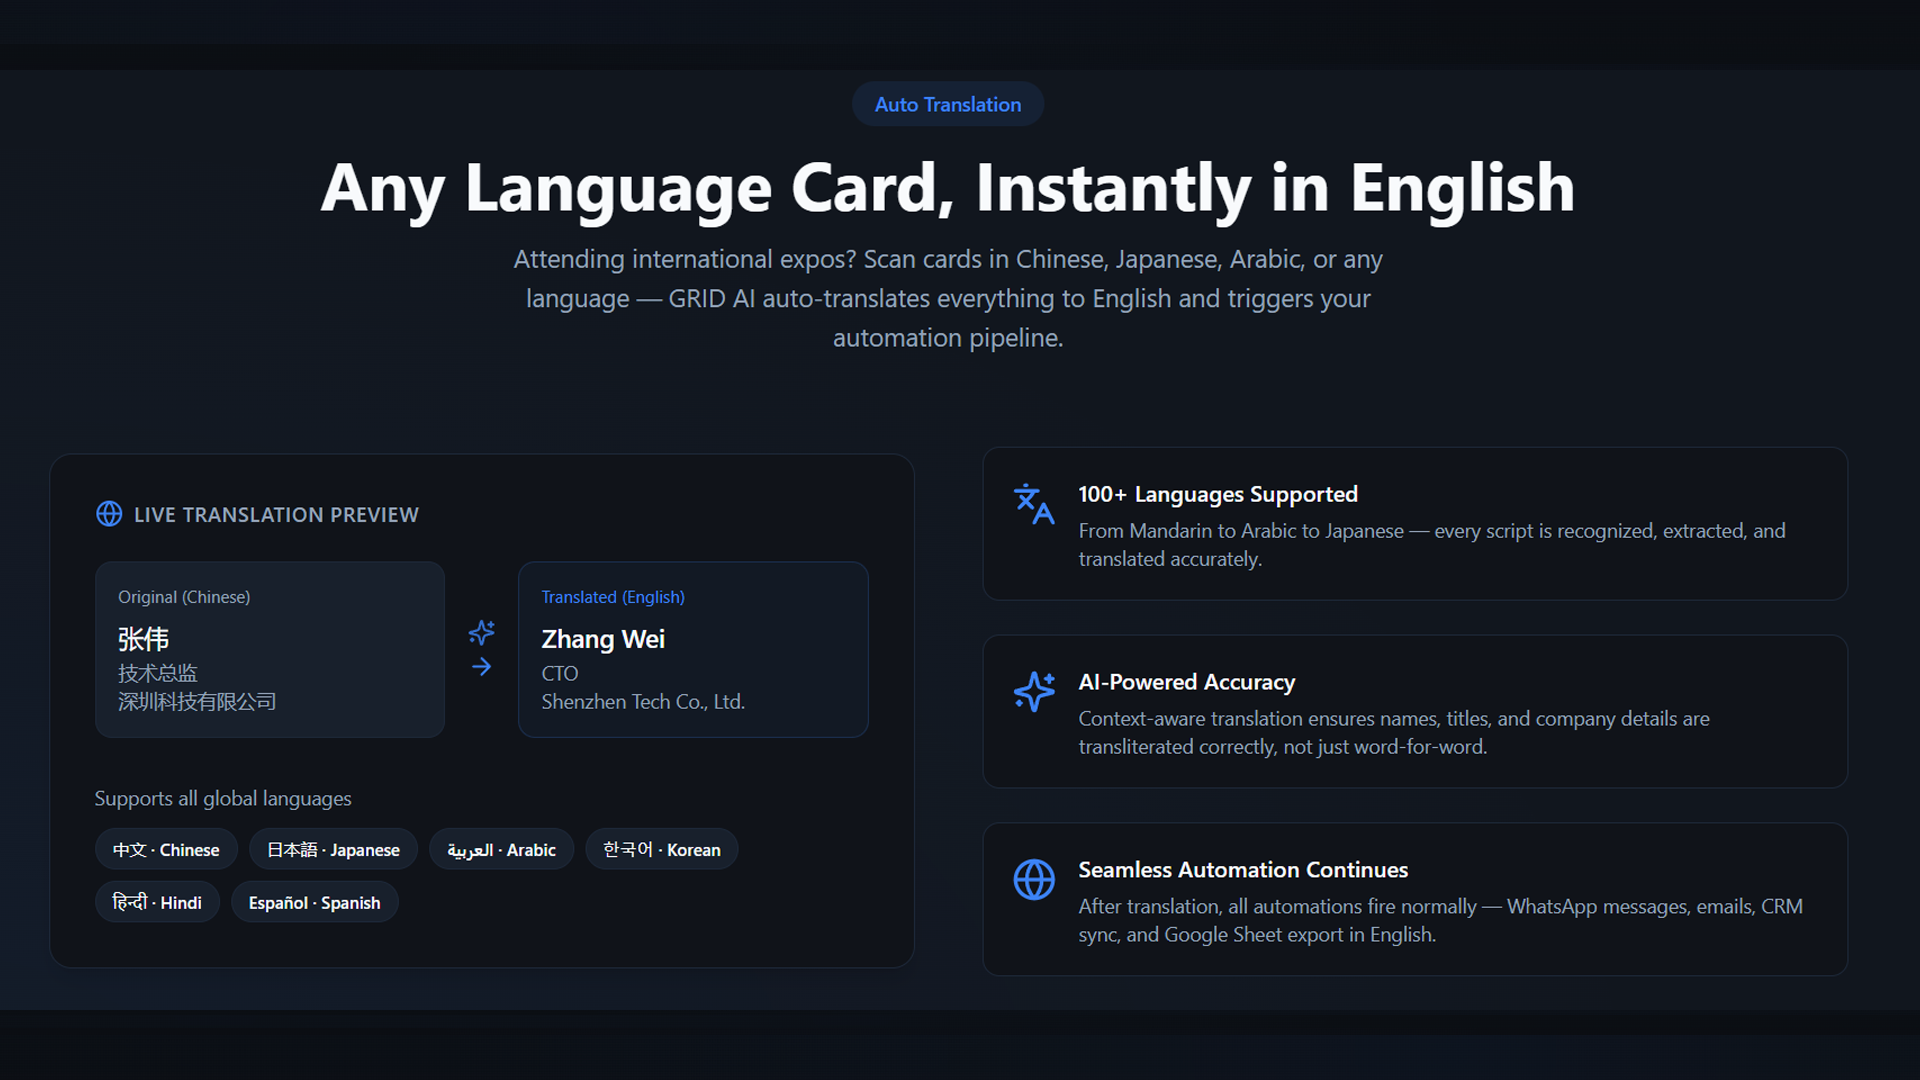Click the Auto Translation badge
Screen dimensions: 1920x1080
click(x=947, y=104)
